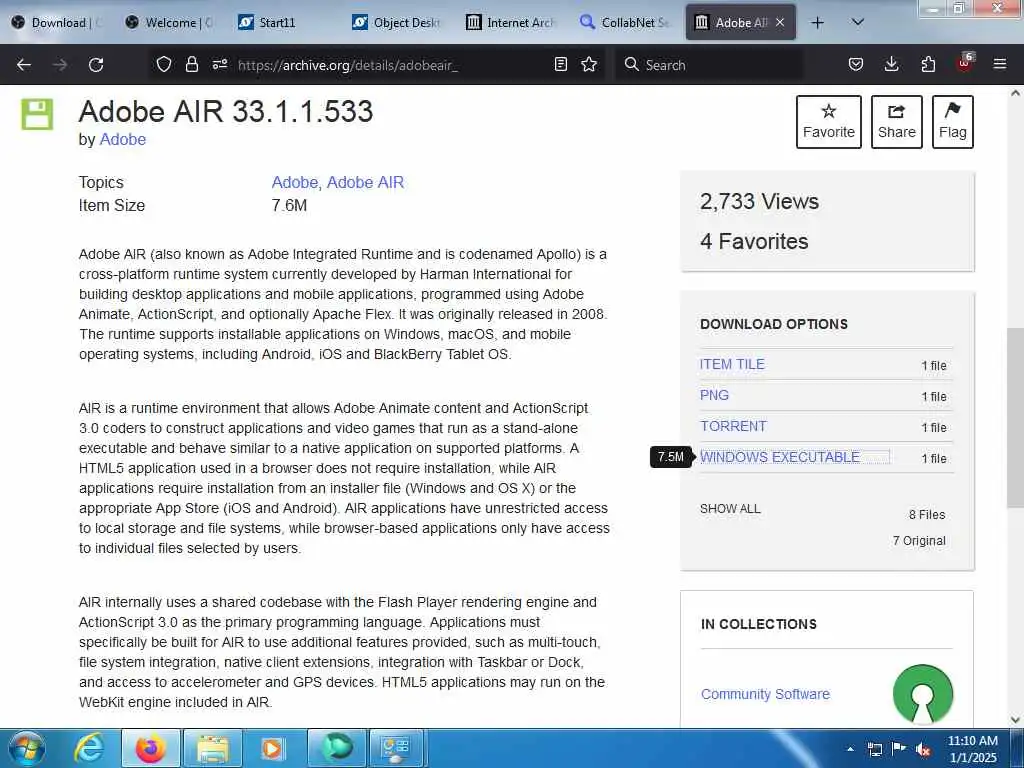Click the green floppy disk software icon
1024x768 pixels.
[x=37, y=114]
